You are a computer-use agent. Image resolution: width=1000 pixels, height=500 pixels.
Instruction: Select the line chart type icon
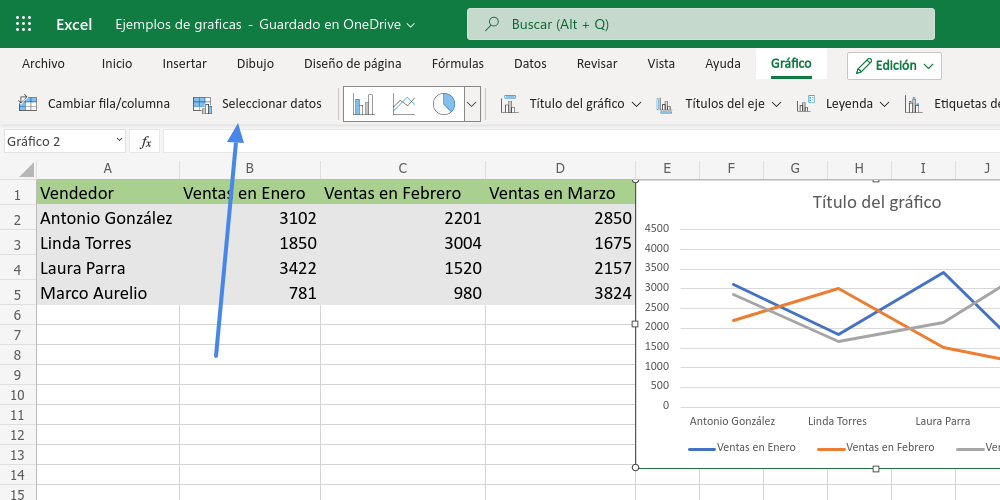tap(404, 104)
